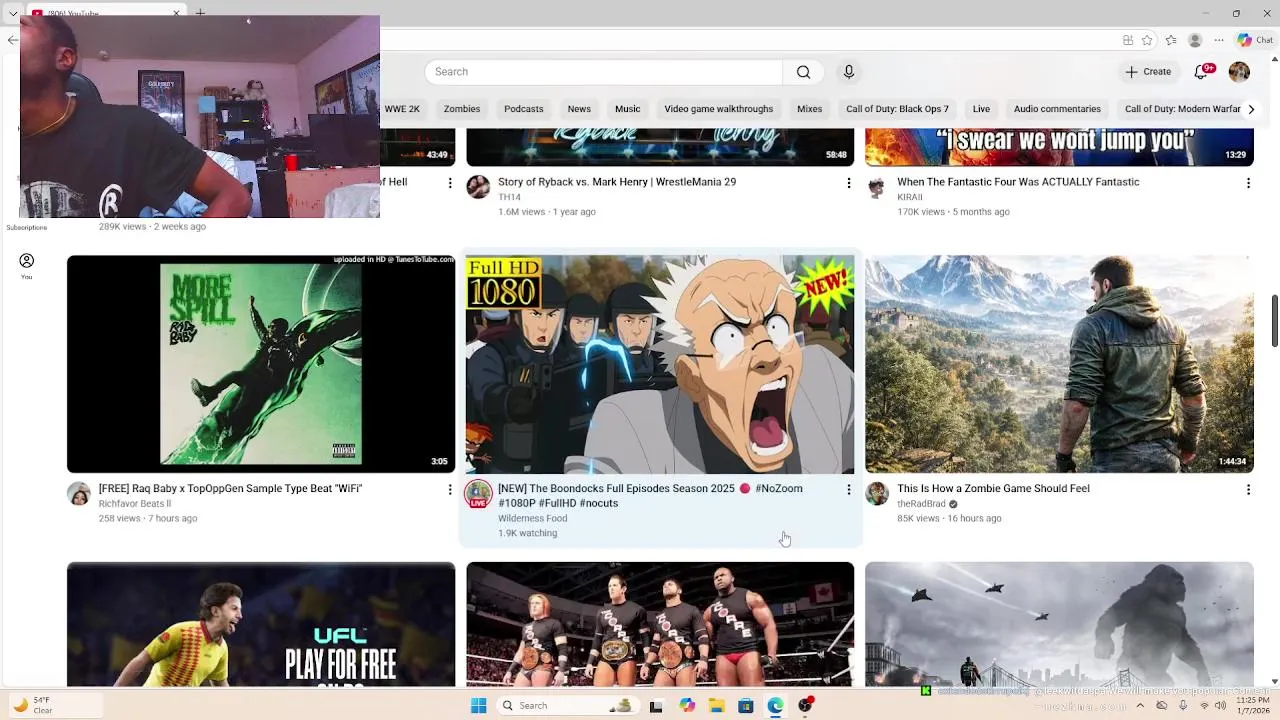Viewport: 1280px width, 720px height.
Task: Open the zombie game landscape thumbnail
Action: coord(1059,364)
